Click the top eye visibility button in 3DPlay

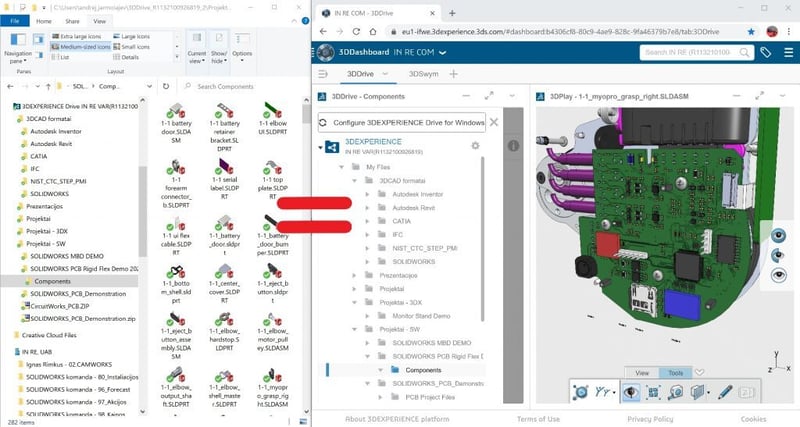point(779,236)
